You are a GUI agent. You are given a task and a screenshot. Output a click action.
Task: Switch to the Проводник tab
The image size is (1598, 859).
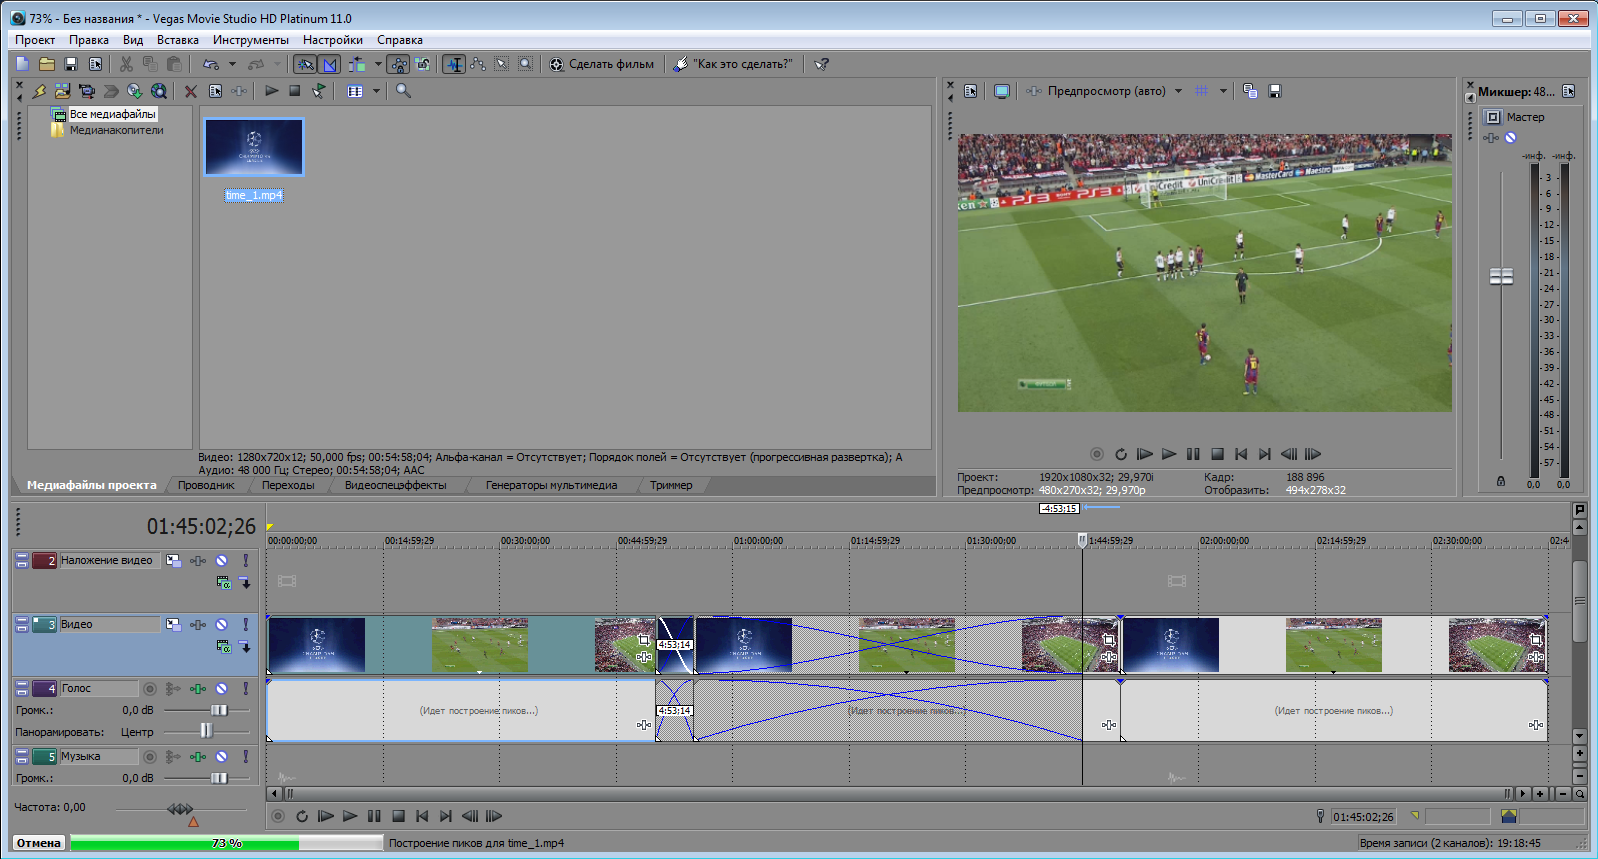[x=206, y=485]
